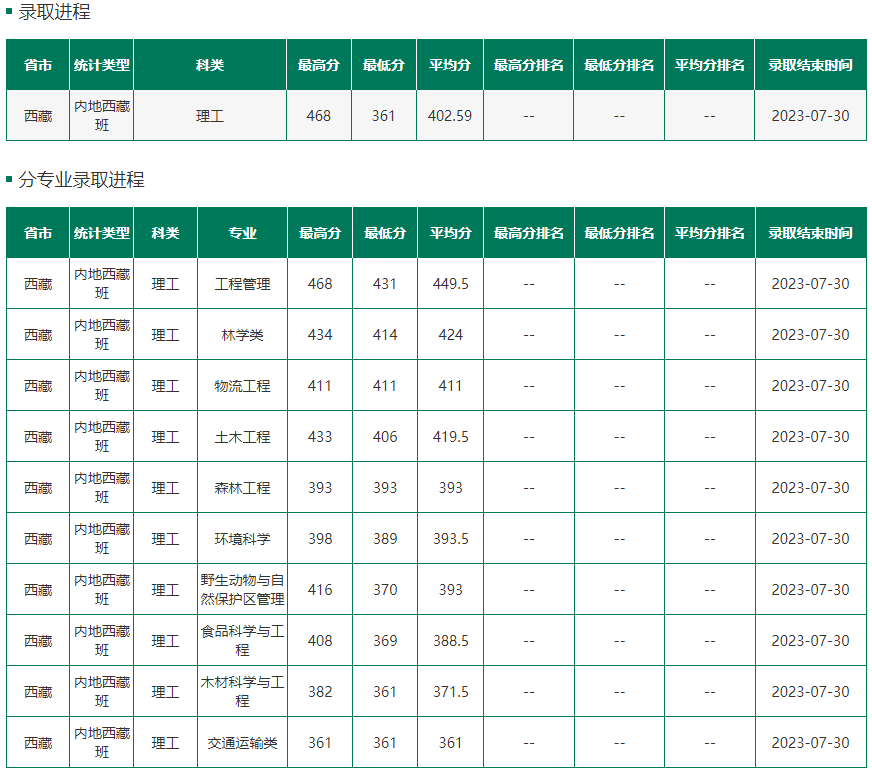This screenshot has height=778, width=872.
Task: Click the average score 388.5 for 食品科学与工程
Action: click(x=451, y=641)
